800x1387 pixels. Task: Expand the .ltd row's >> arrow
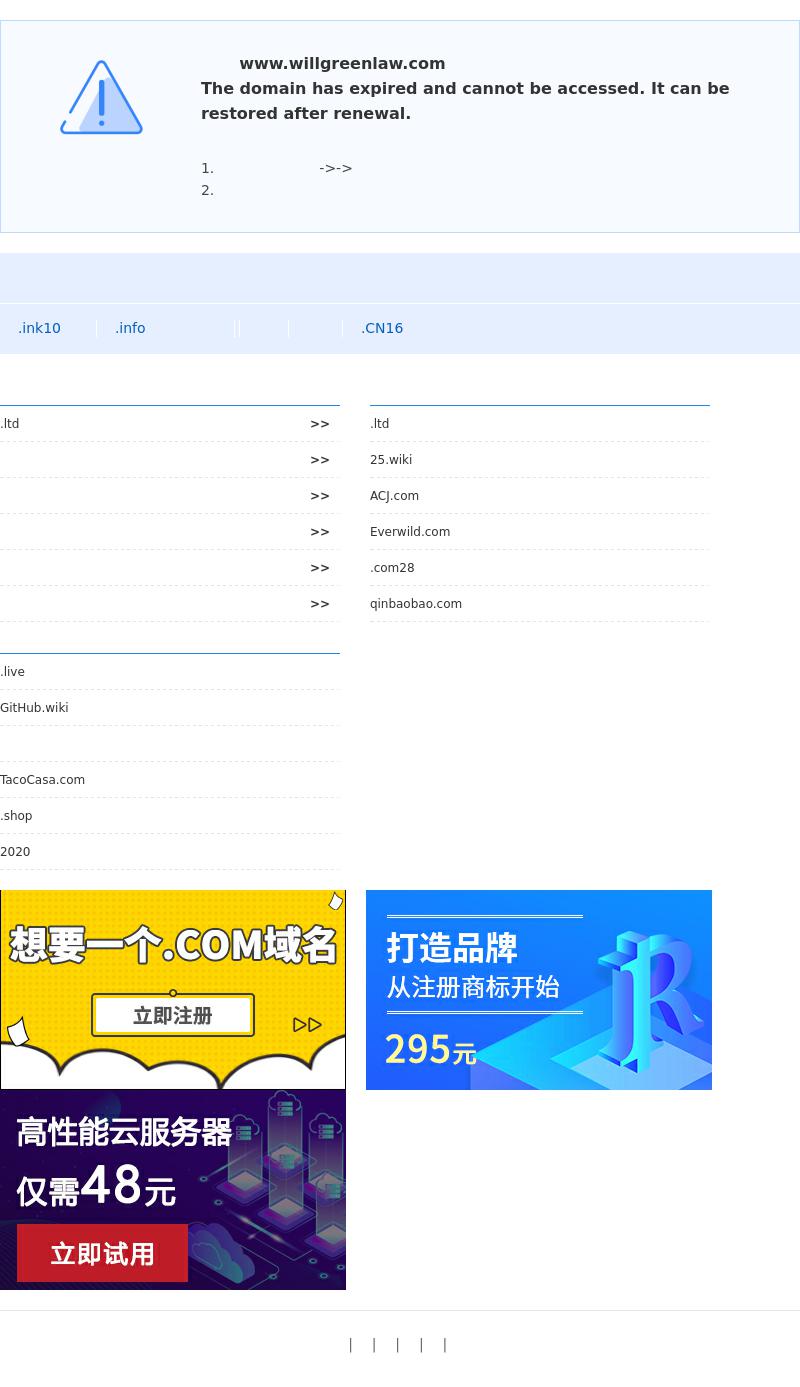click(x=319, y=424)
